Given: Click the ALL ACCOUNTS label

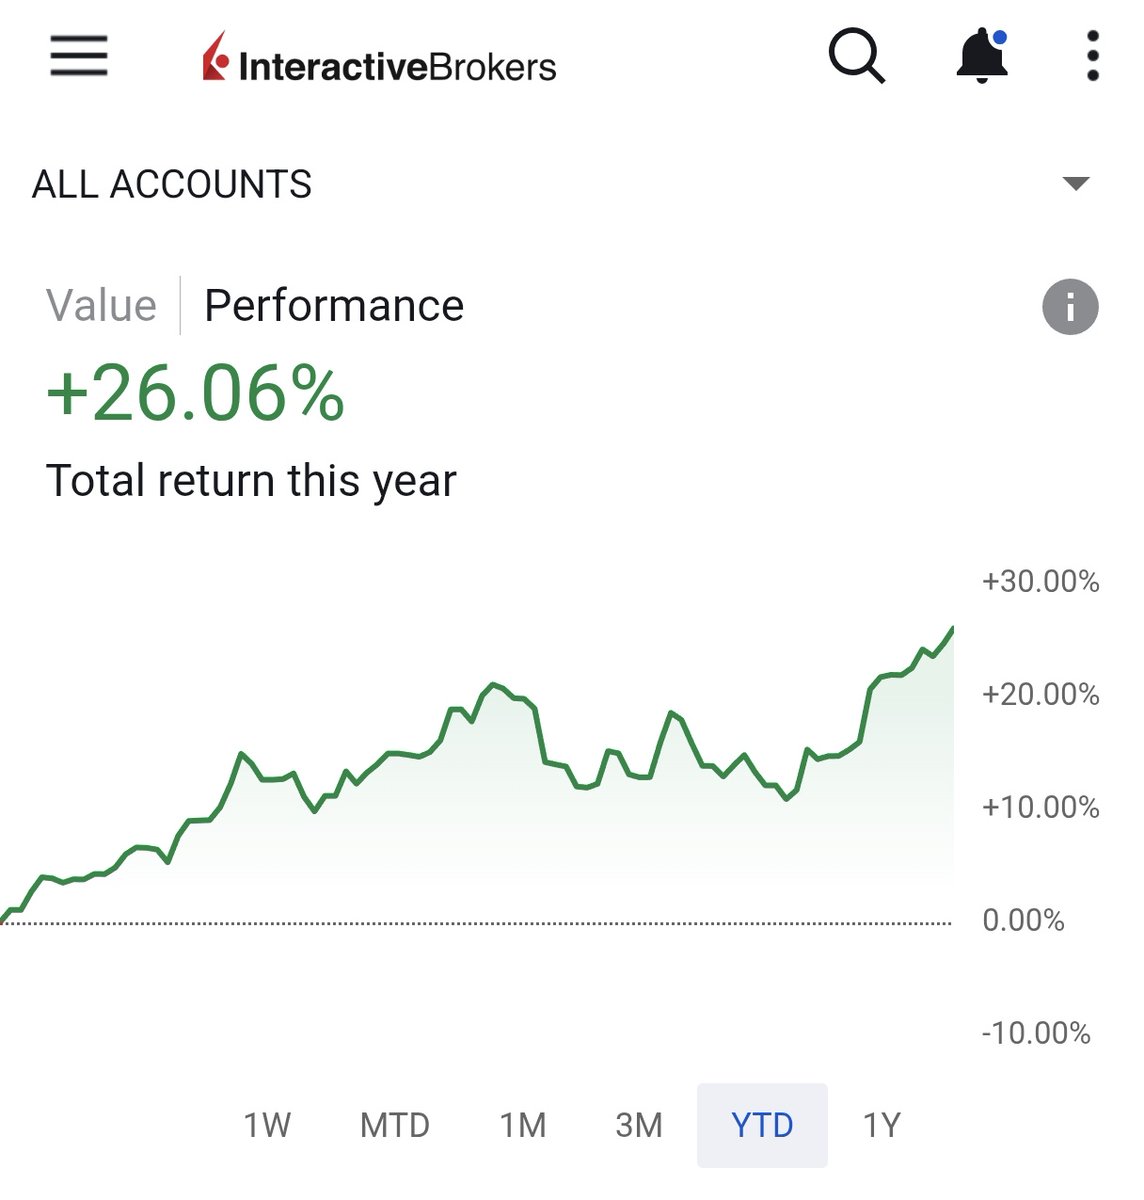Looking at the screenshot, I should [x=172, y=185].
